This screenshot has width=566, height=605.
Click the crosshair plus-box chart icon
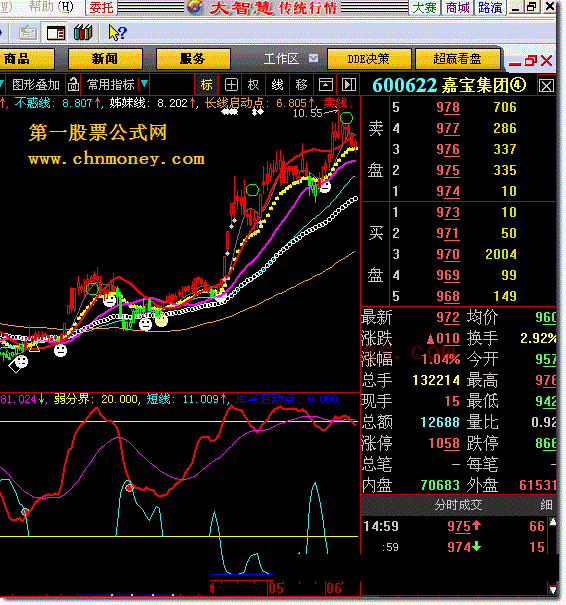[231, 85]
